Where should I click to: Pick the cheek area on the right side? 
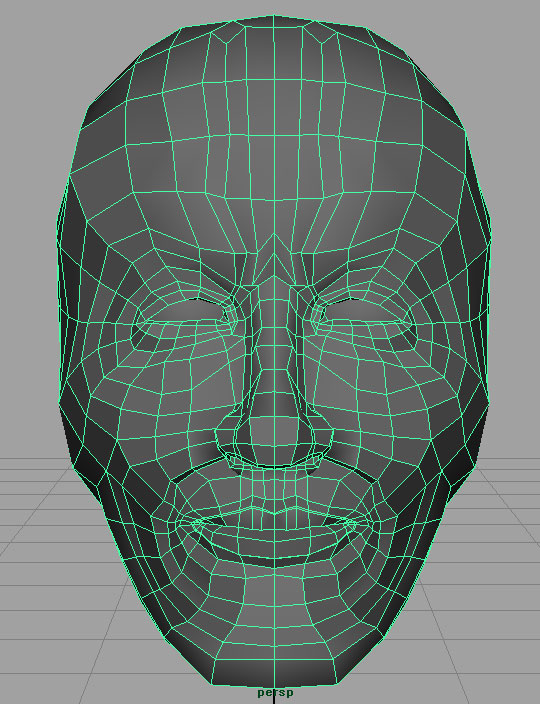pyautogui.click(x=402, y=404)
